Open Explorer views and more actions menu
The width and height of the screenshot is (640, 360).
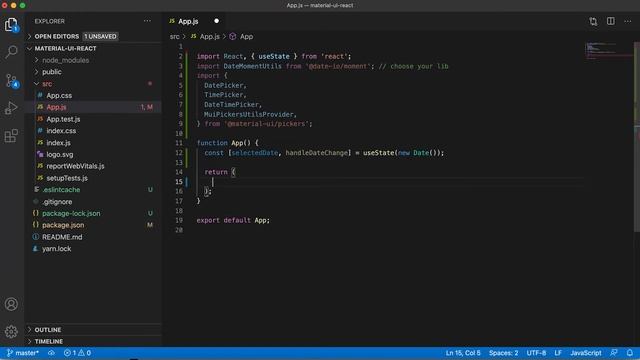[147, 21]
